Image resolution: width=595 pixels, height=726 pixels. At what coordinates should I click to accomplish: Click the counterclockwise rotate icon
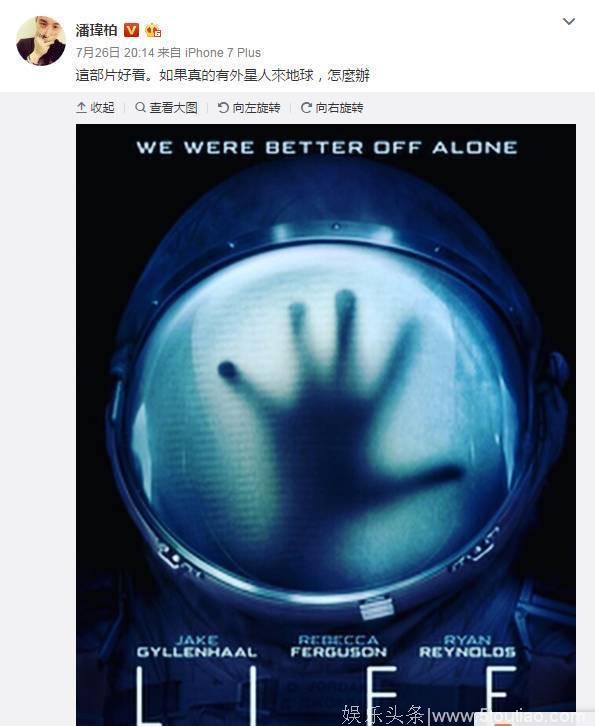pos(223,107)
